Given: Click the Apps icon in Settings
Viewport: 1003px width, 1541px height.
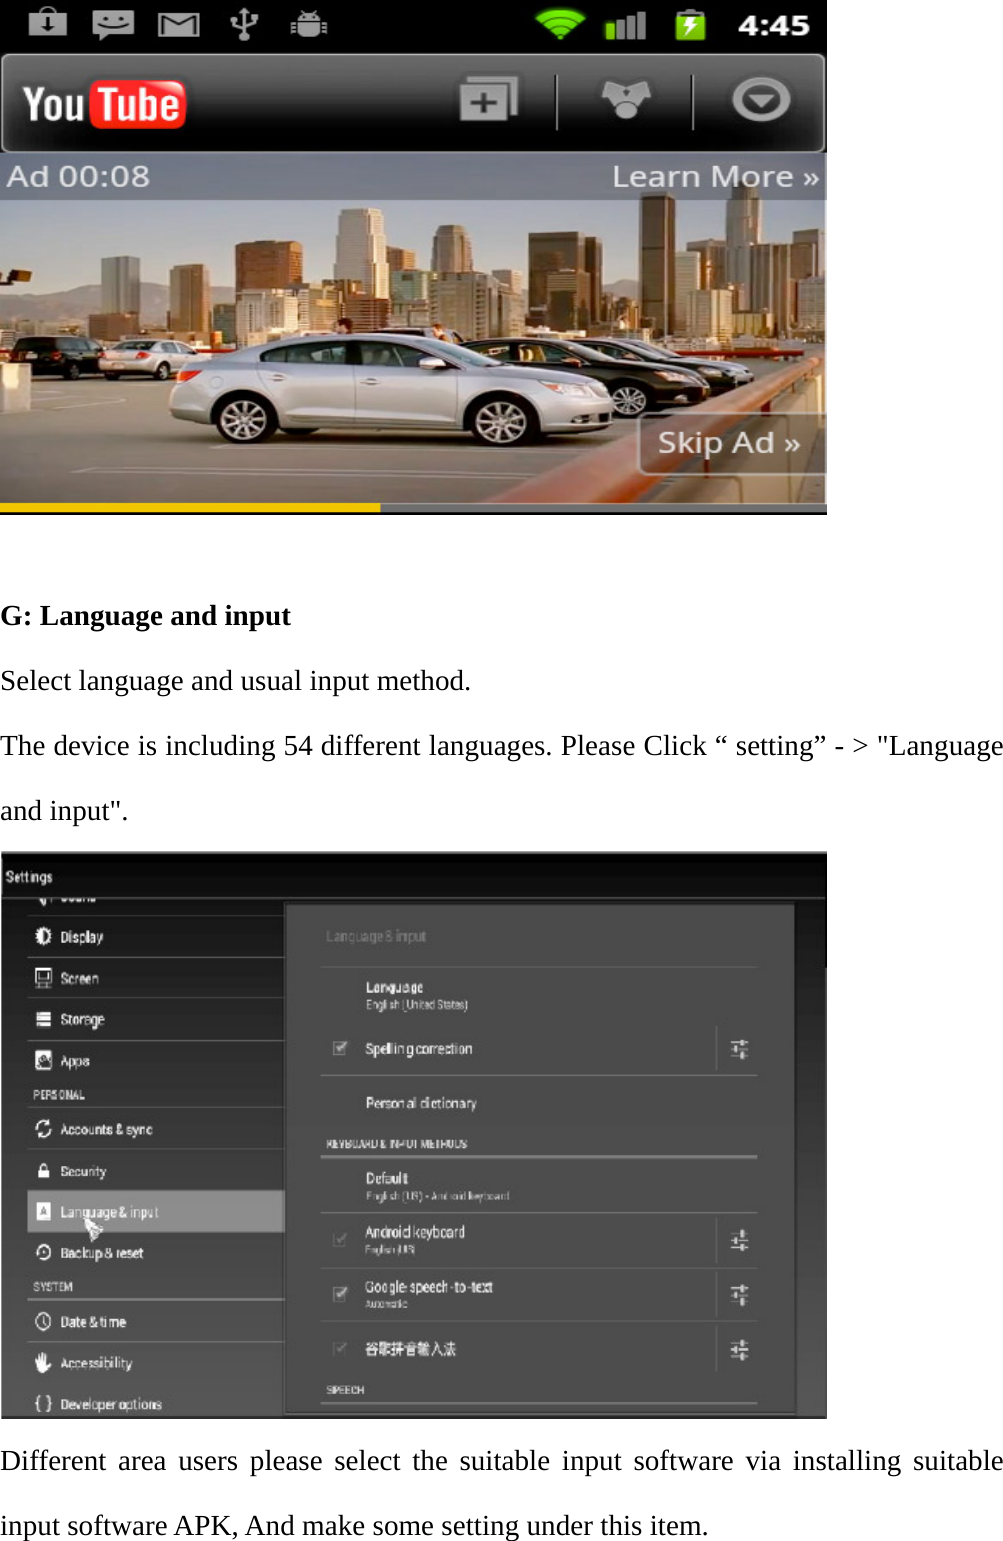Looking at the screenshot, I should 42,1060.
